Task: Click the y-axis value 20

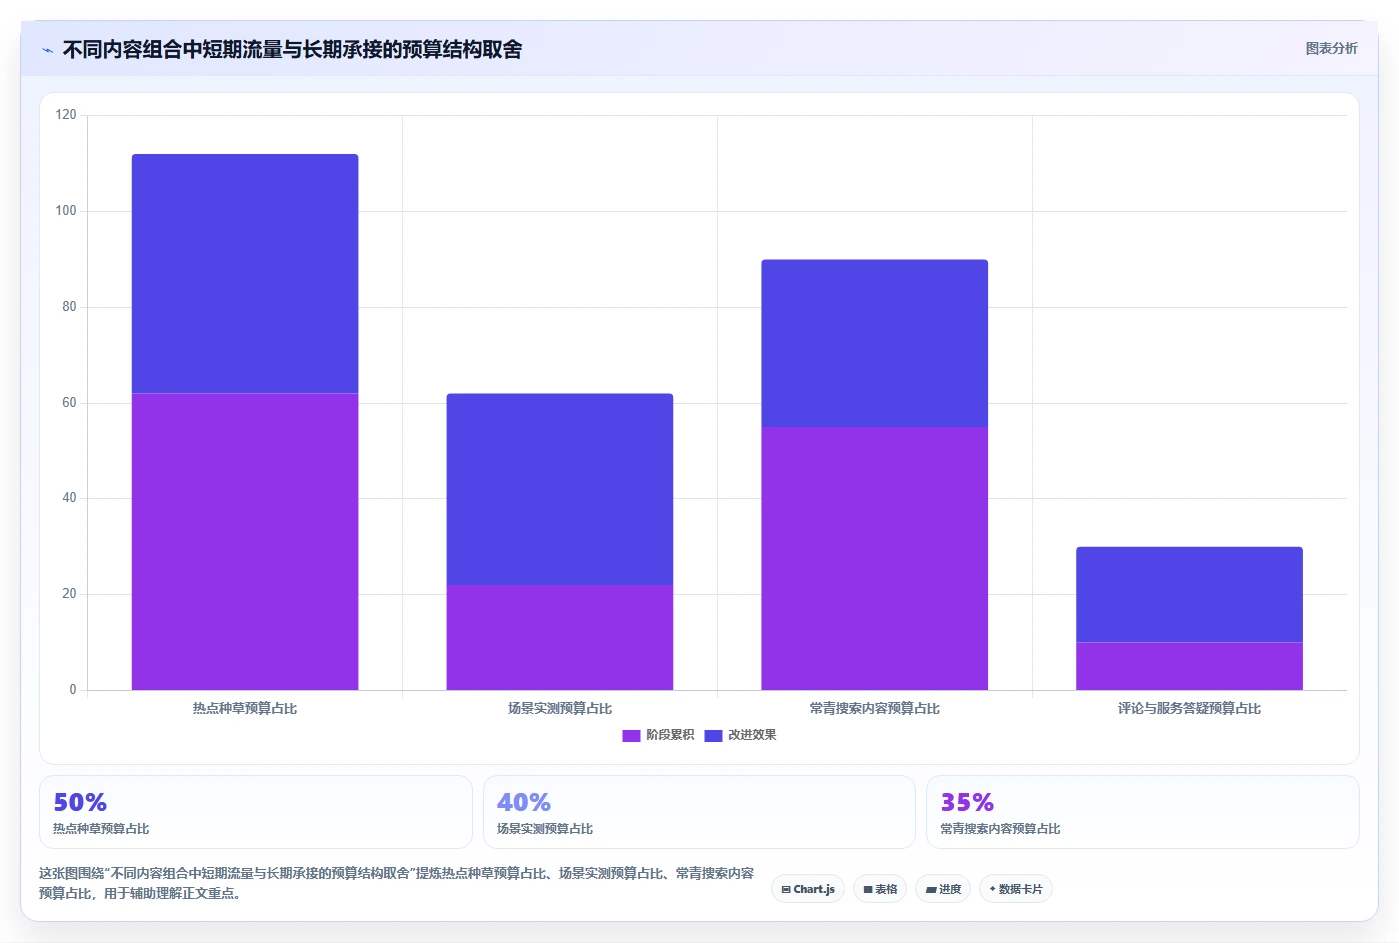Action: coord(69,594)
